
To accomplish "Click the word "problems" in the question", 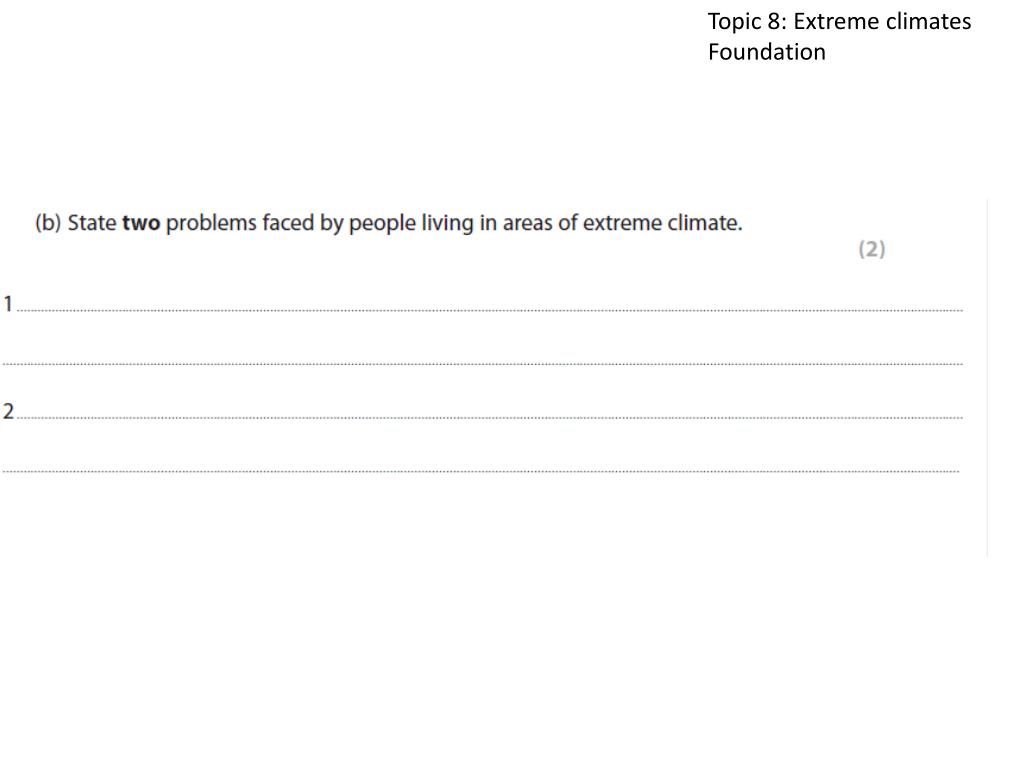I will tap(211, 223).
